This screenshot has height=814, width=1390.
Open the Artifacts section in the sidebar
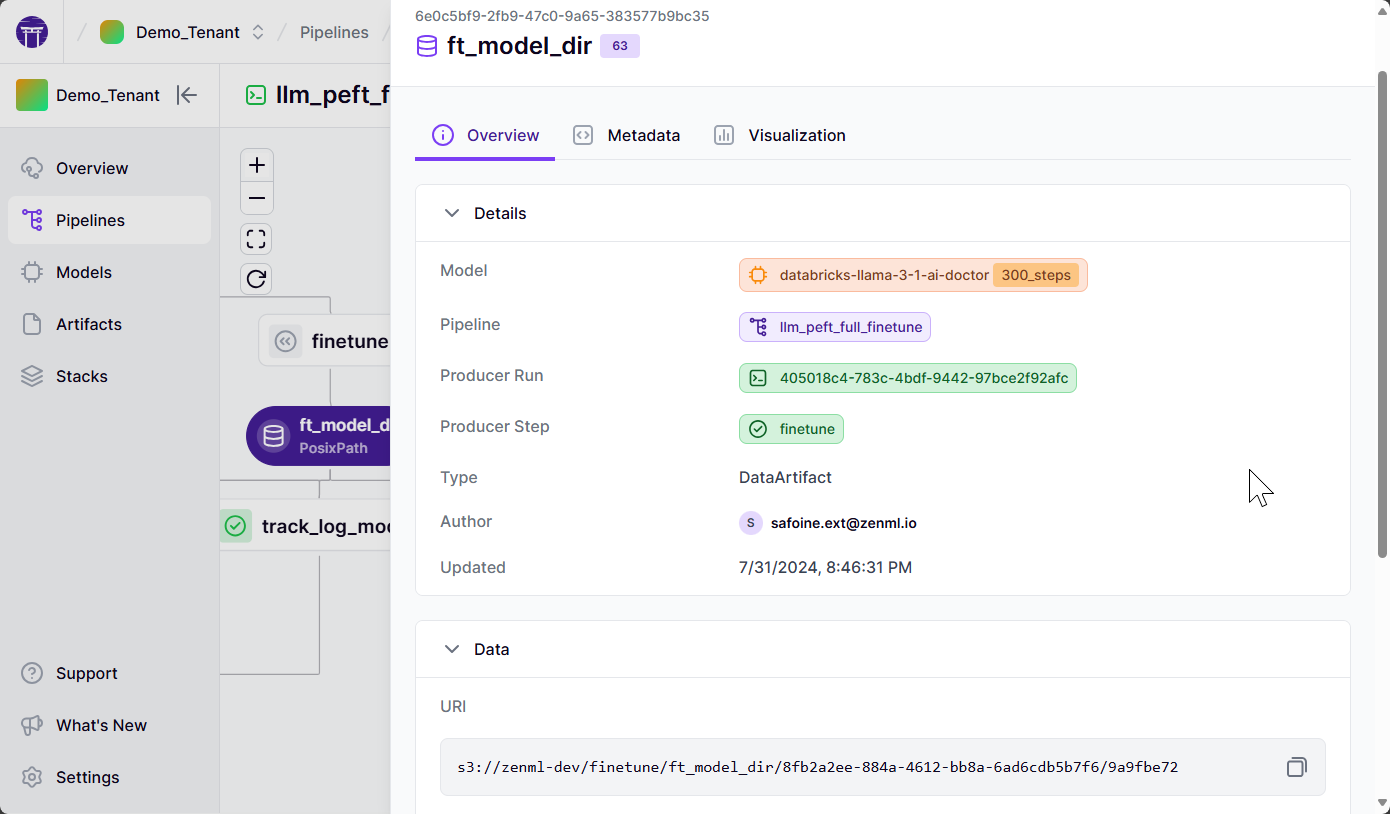click(90, 324)
